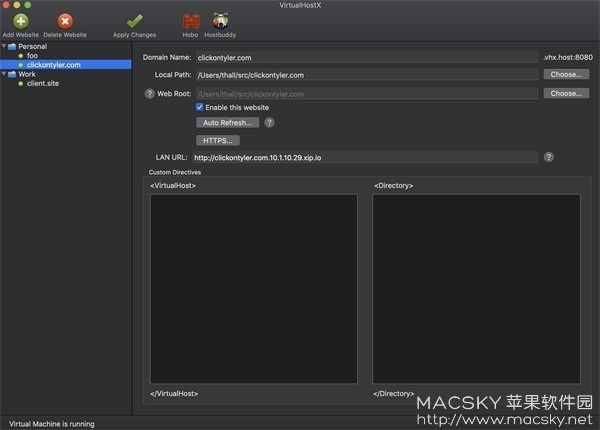The width and height of the screenshot is (600, 430).
Task: Click the Domain Name input field
Action: (367, 57)
